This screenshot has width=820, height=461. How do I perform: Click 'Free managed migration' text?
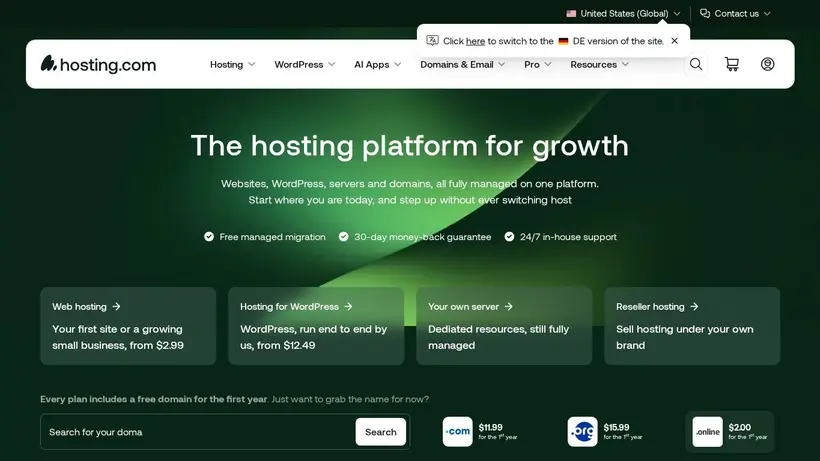272,237
